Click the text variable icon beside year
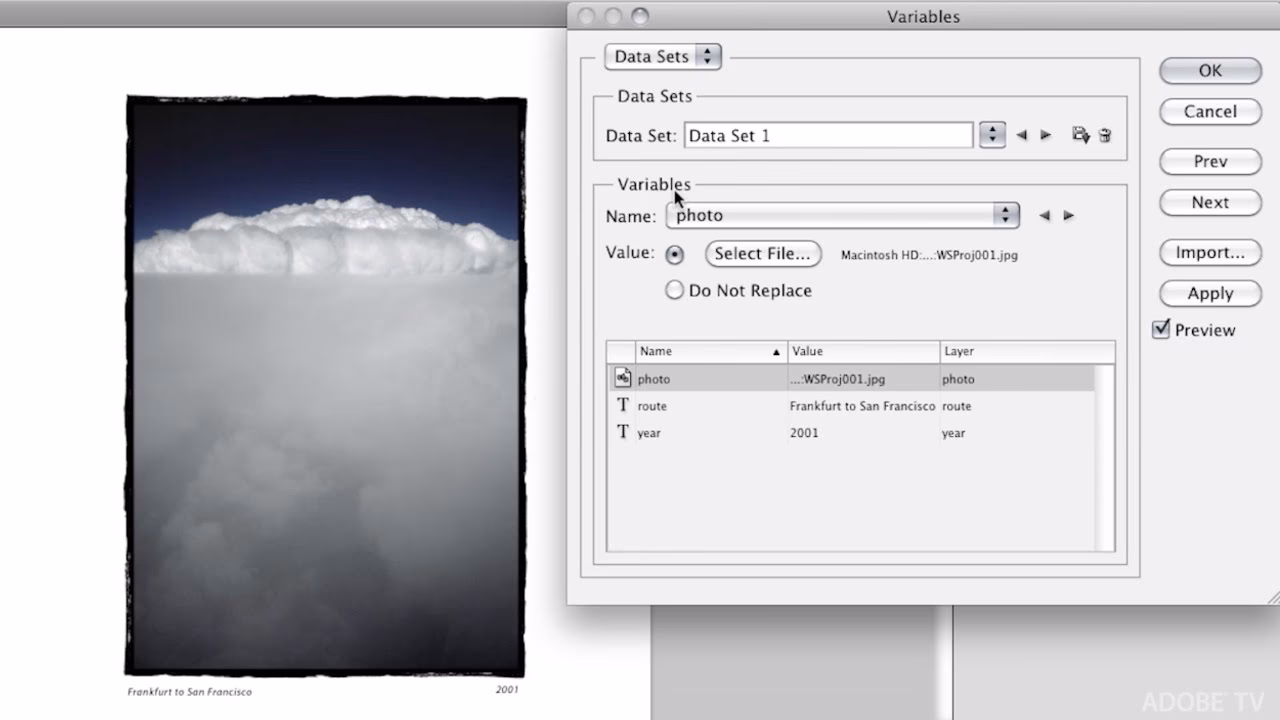 (x=623, y=432)
